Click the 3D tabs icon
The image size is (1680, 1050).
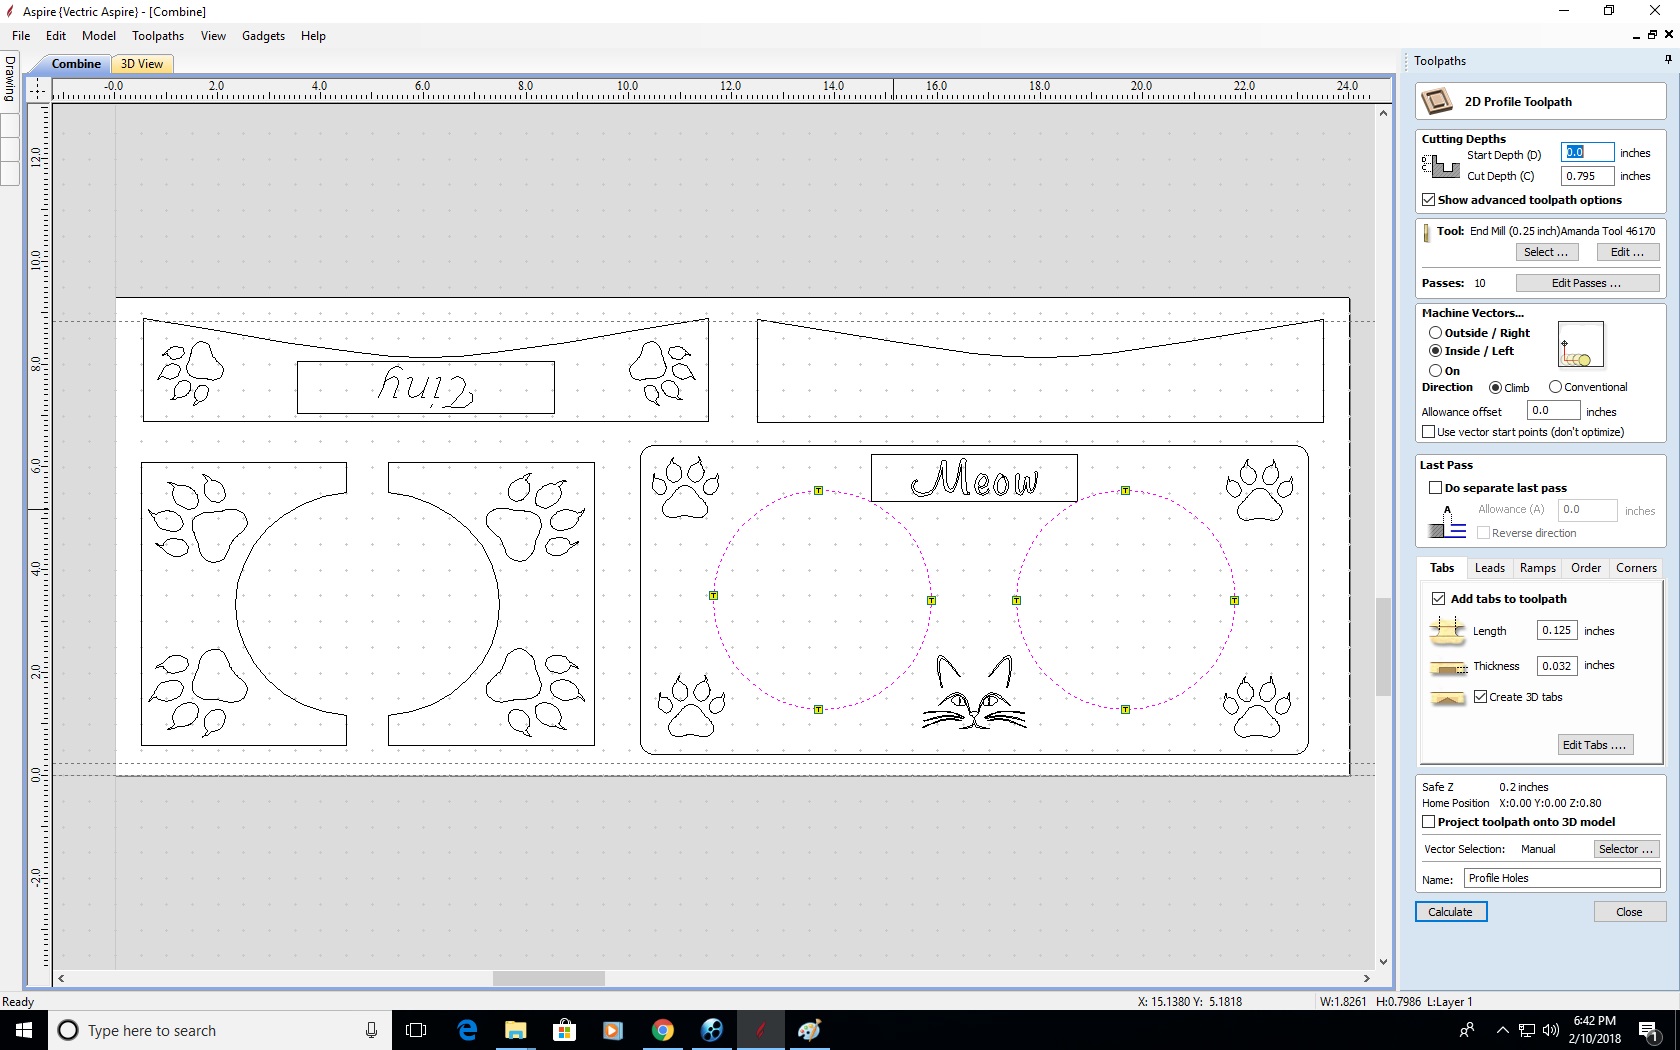pos(1447,698)
